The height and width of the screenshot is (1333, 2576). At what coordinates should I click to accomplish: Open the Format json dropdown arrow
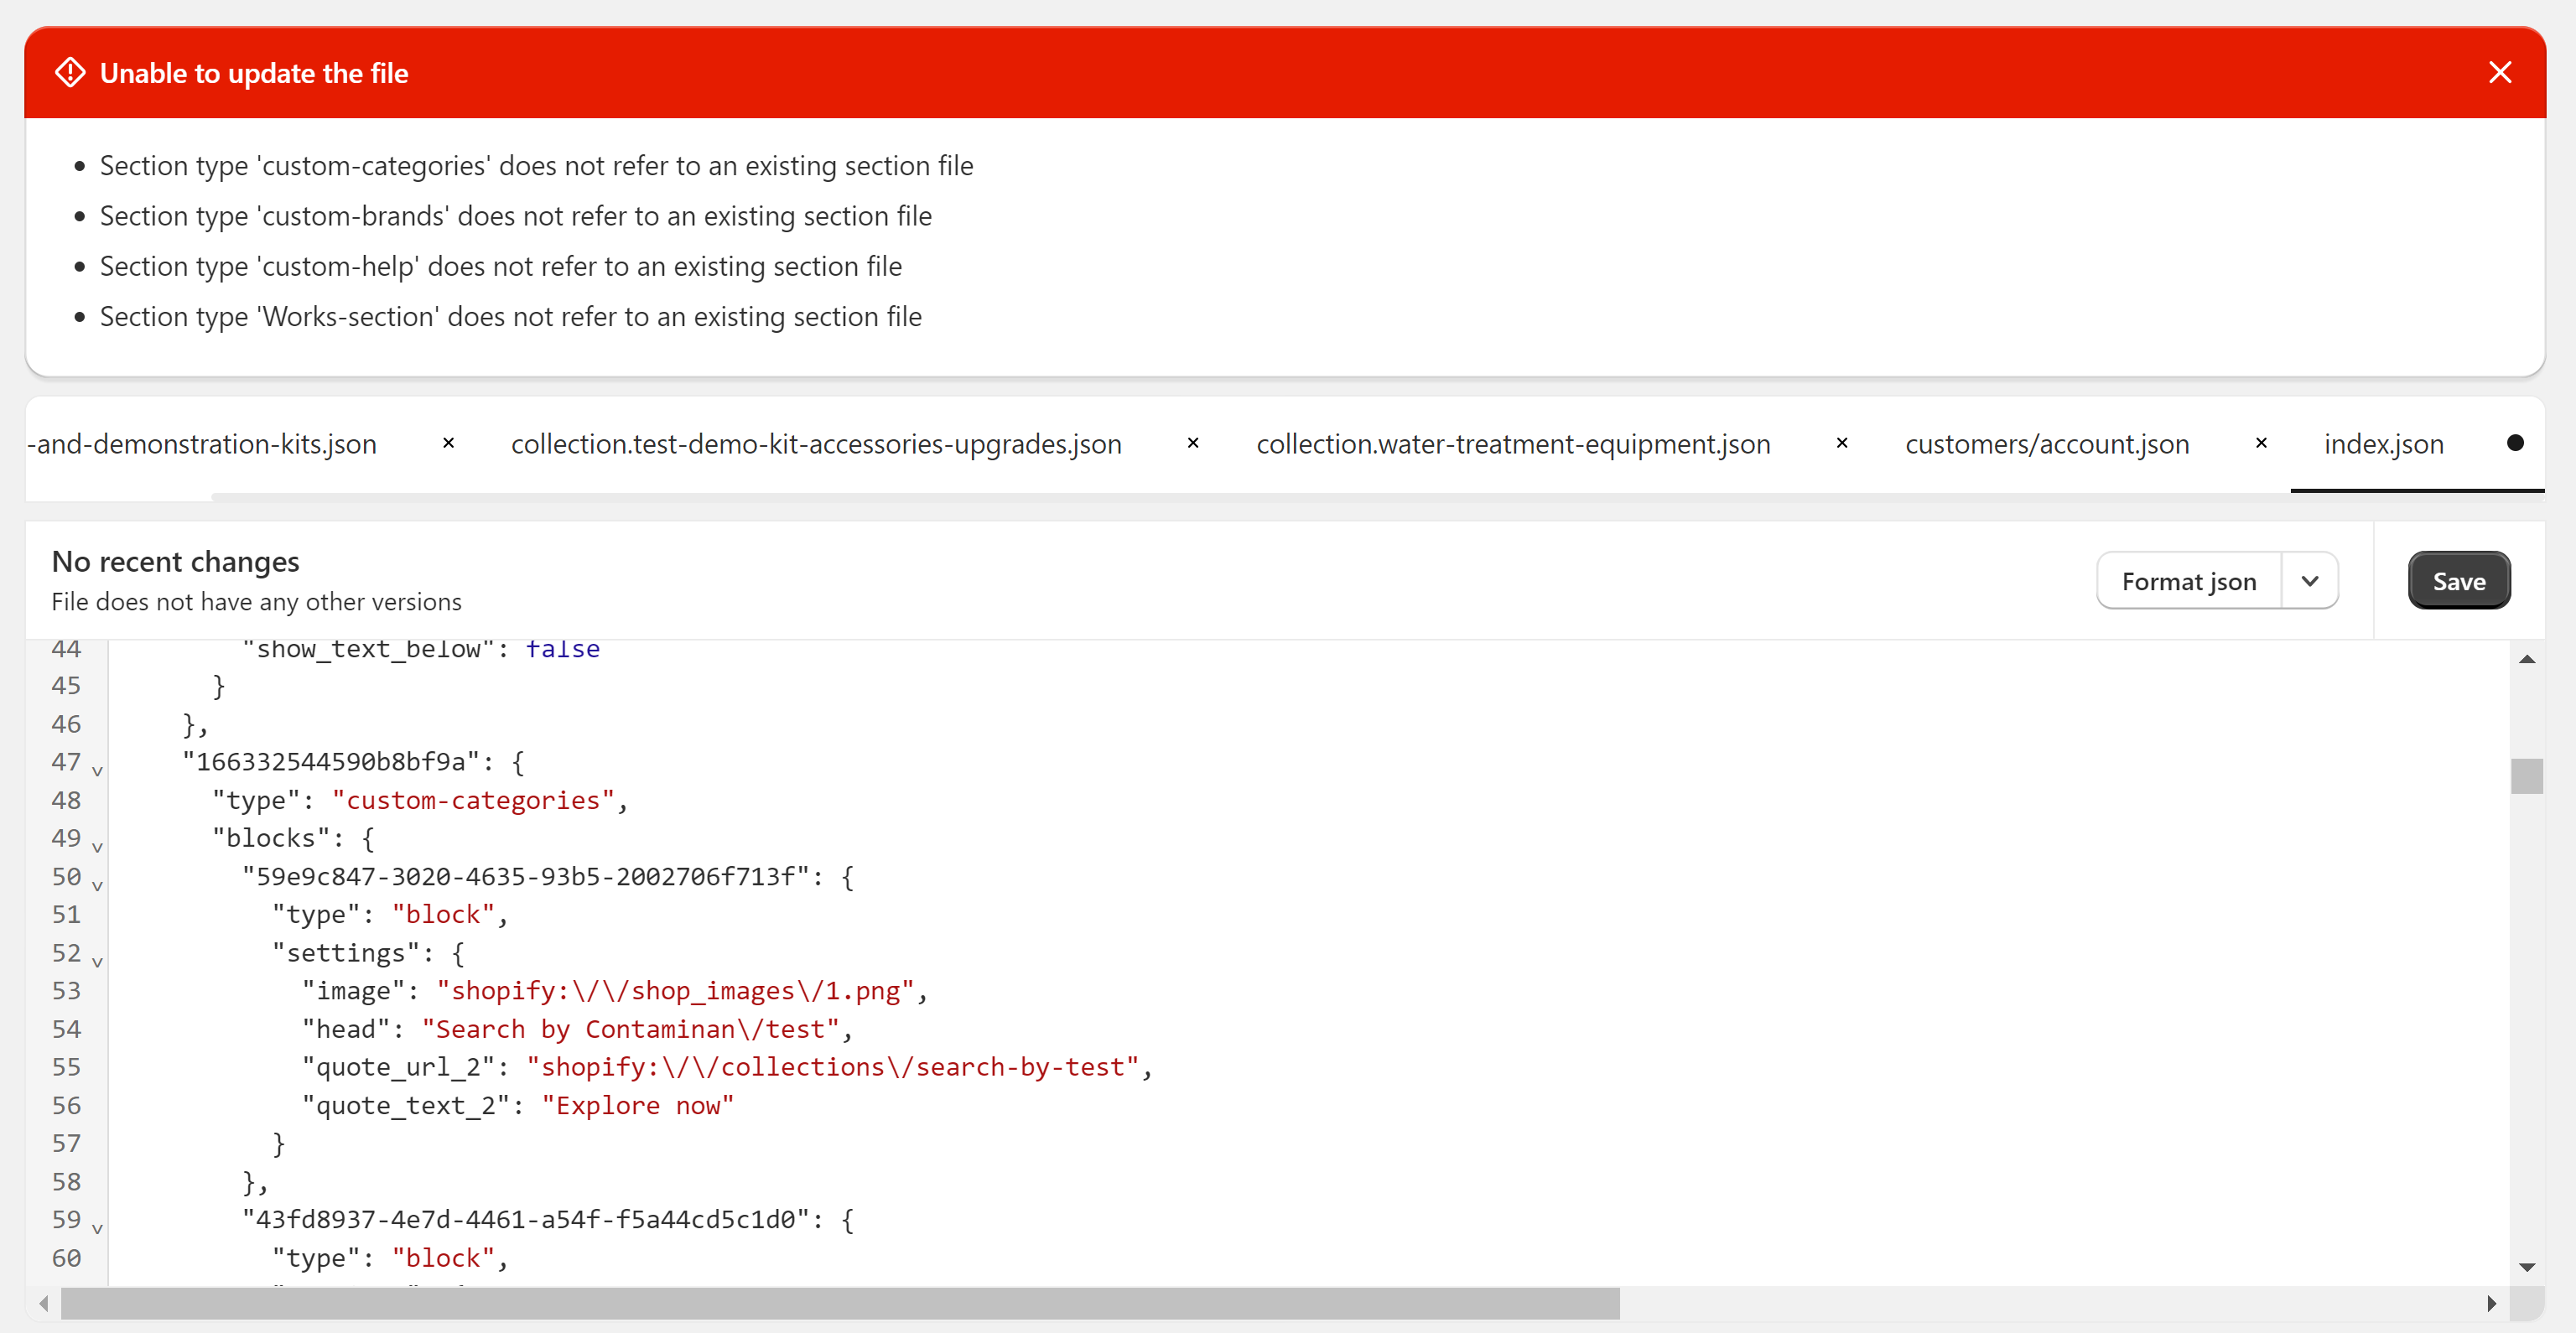(2309, 581)
